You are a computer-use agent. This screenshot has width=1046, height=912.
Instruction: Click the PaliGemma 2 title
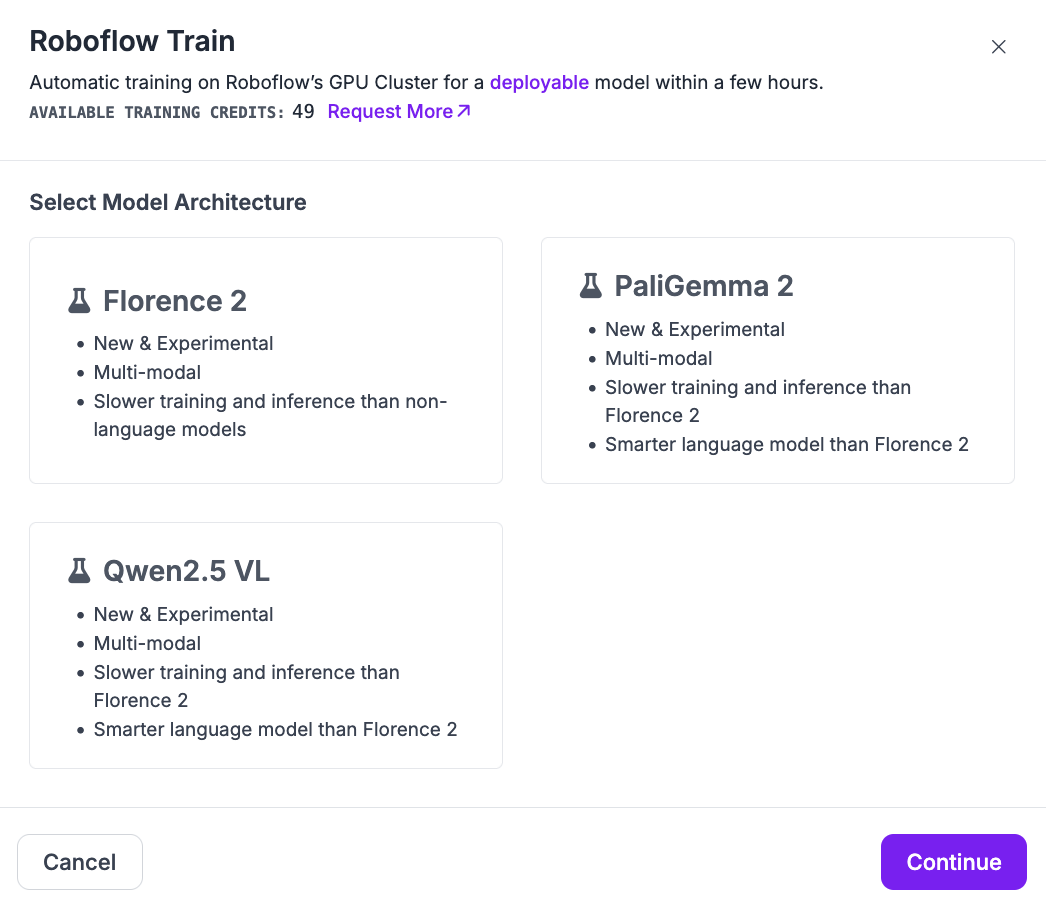click(704, 286)
